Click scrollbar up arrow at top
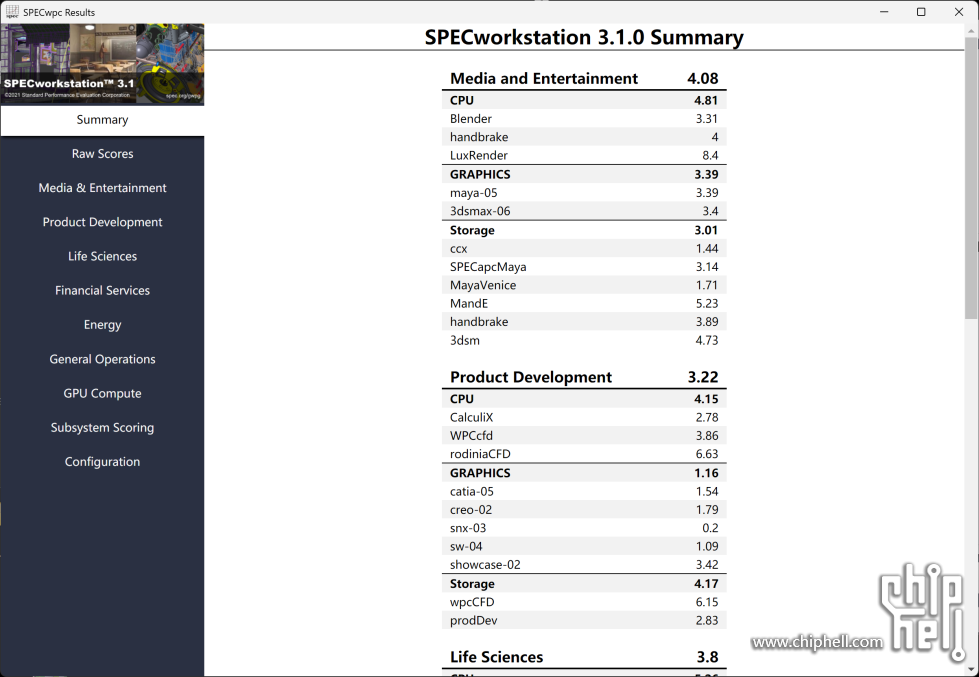 coord(971,32)
